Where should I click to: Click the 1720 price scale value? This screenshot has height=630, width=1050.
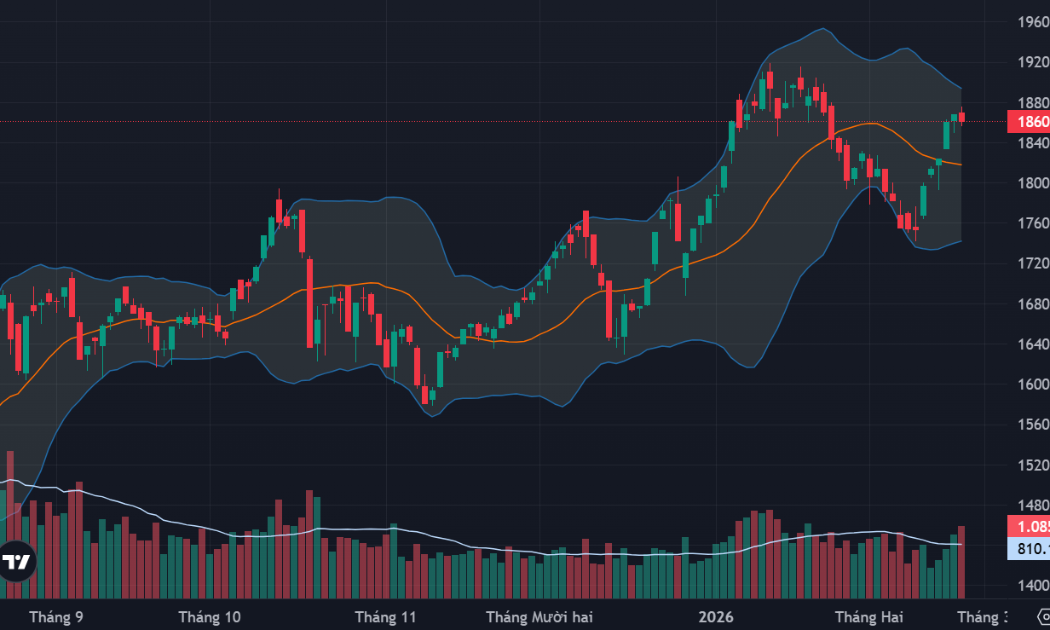point(1030,263)
